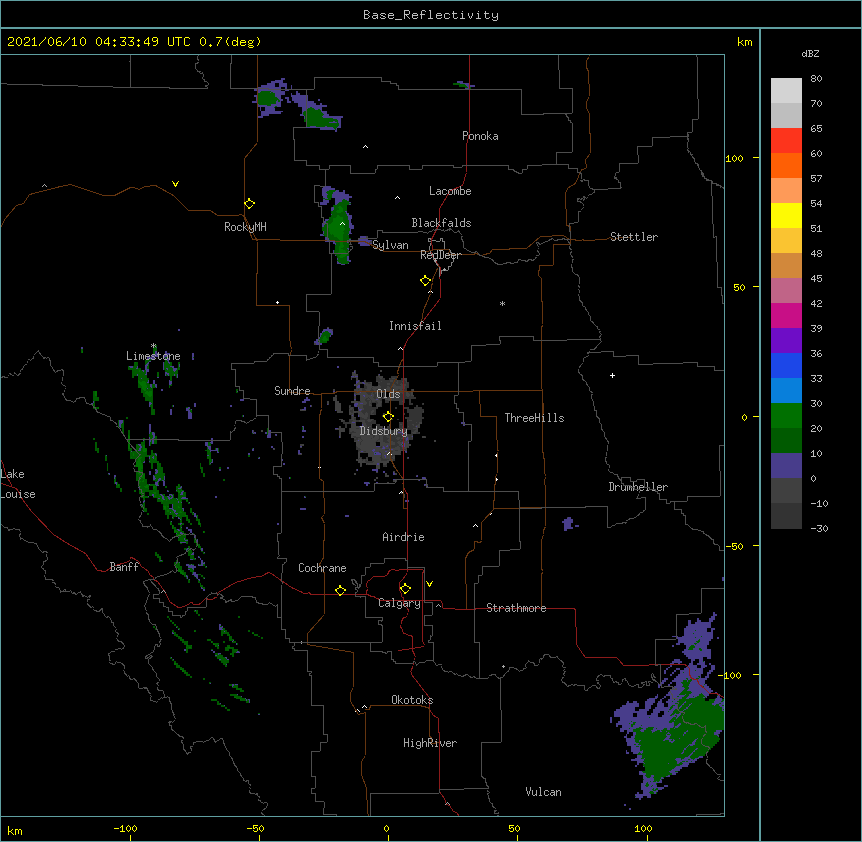The image size is (862, 842).
Task: Click the yellow diamond marker near RockyMH
Action: 249,204
